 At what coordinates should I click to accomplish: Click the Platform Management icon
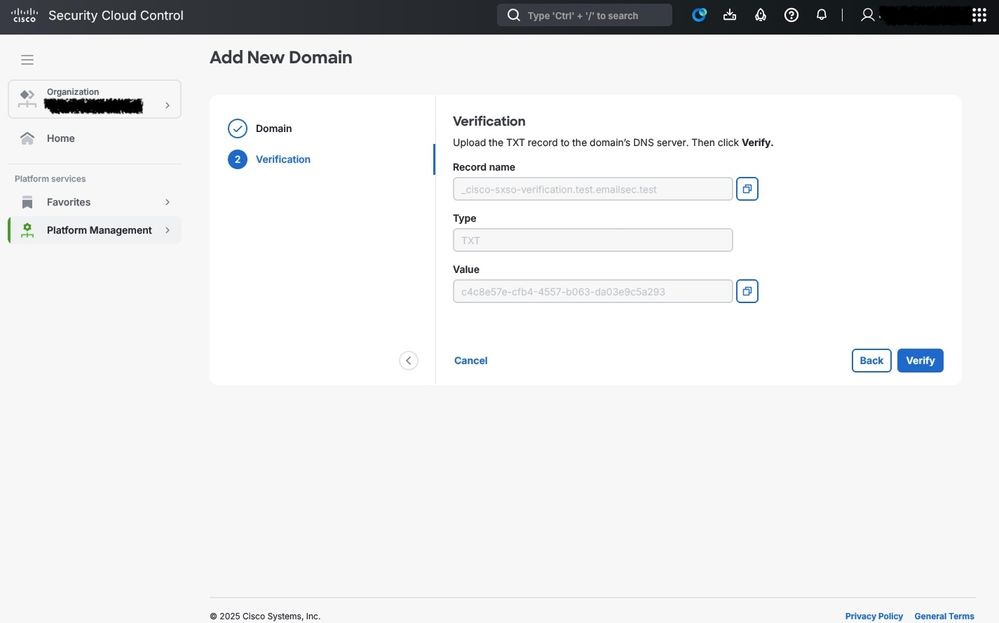click(x=27, y=230)
